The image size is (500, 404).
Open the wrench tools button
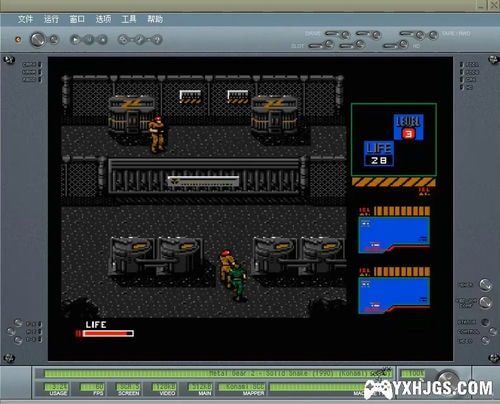pyautogui.click(x=140, y=40)
